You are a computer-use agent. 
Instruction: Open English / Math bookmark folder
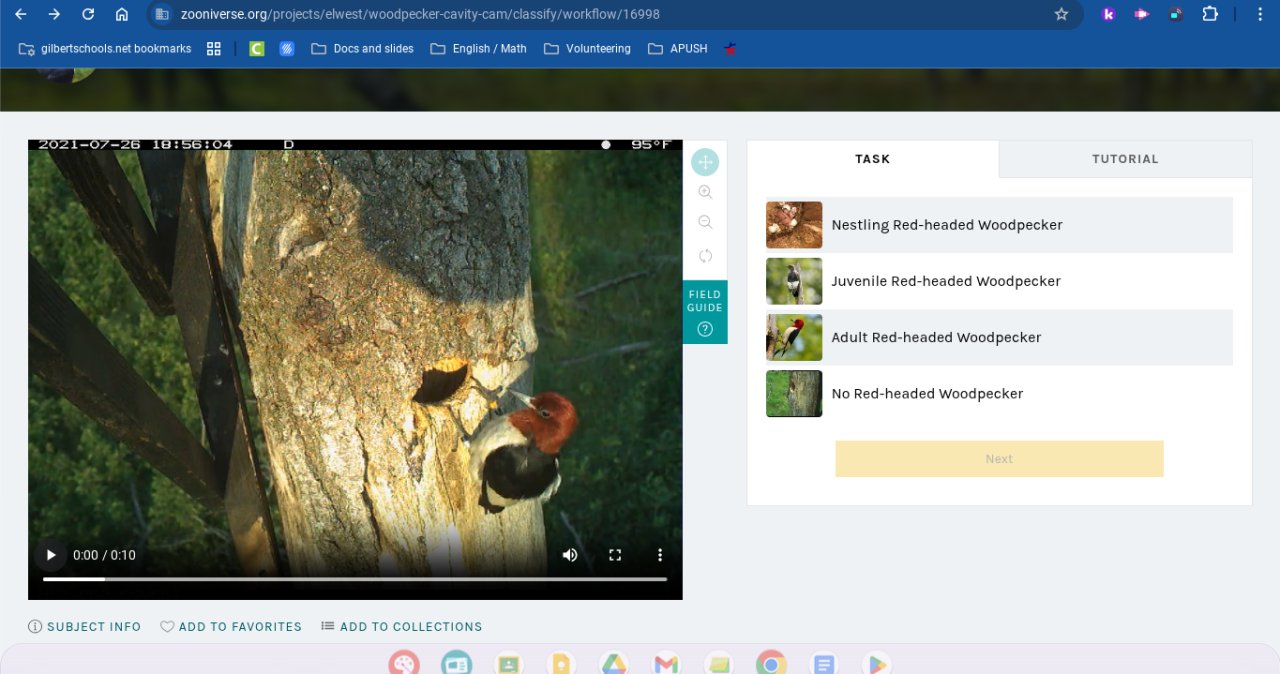(x=478, y=48)
